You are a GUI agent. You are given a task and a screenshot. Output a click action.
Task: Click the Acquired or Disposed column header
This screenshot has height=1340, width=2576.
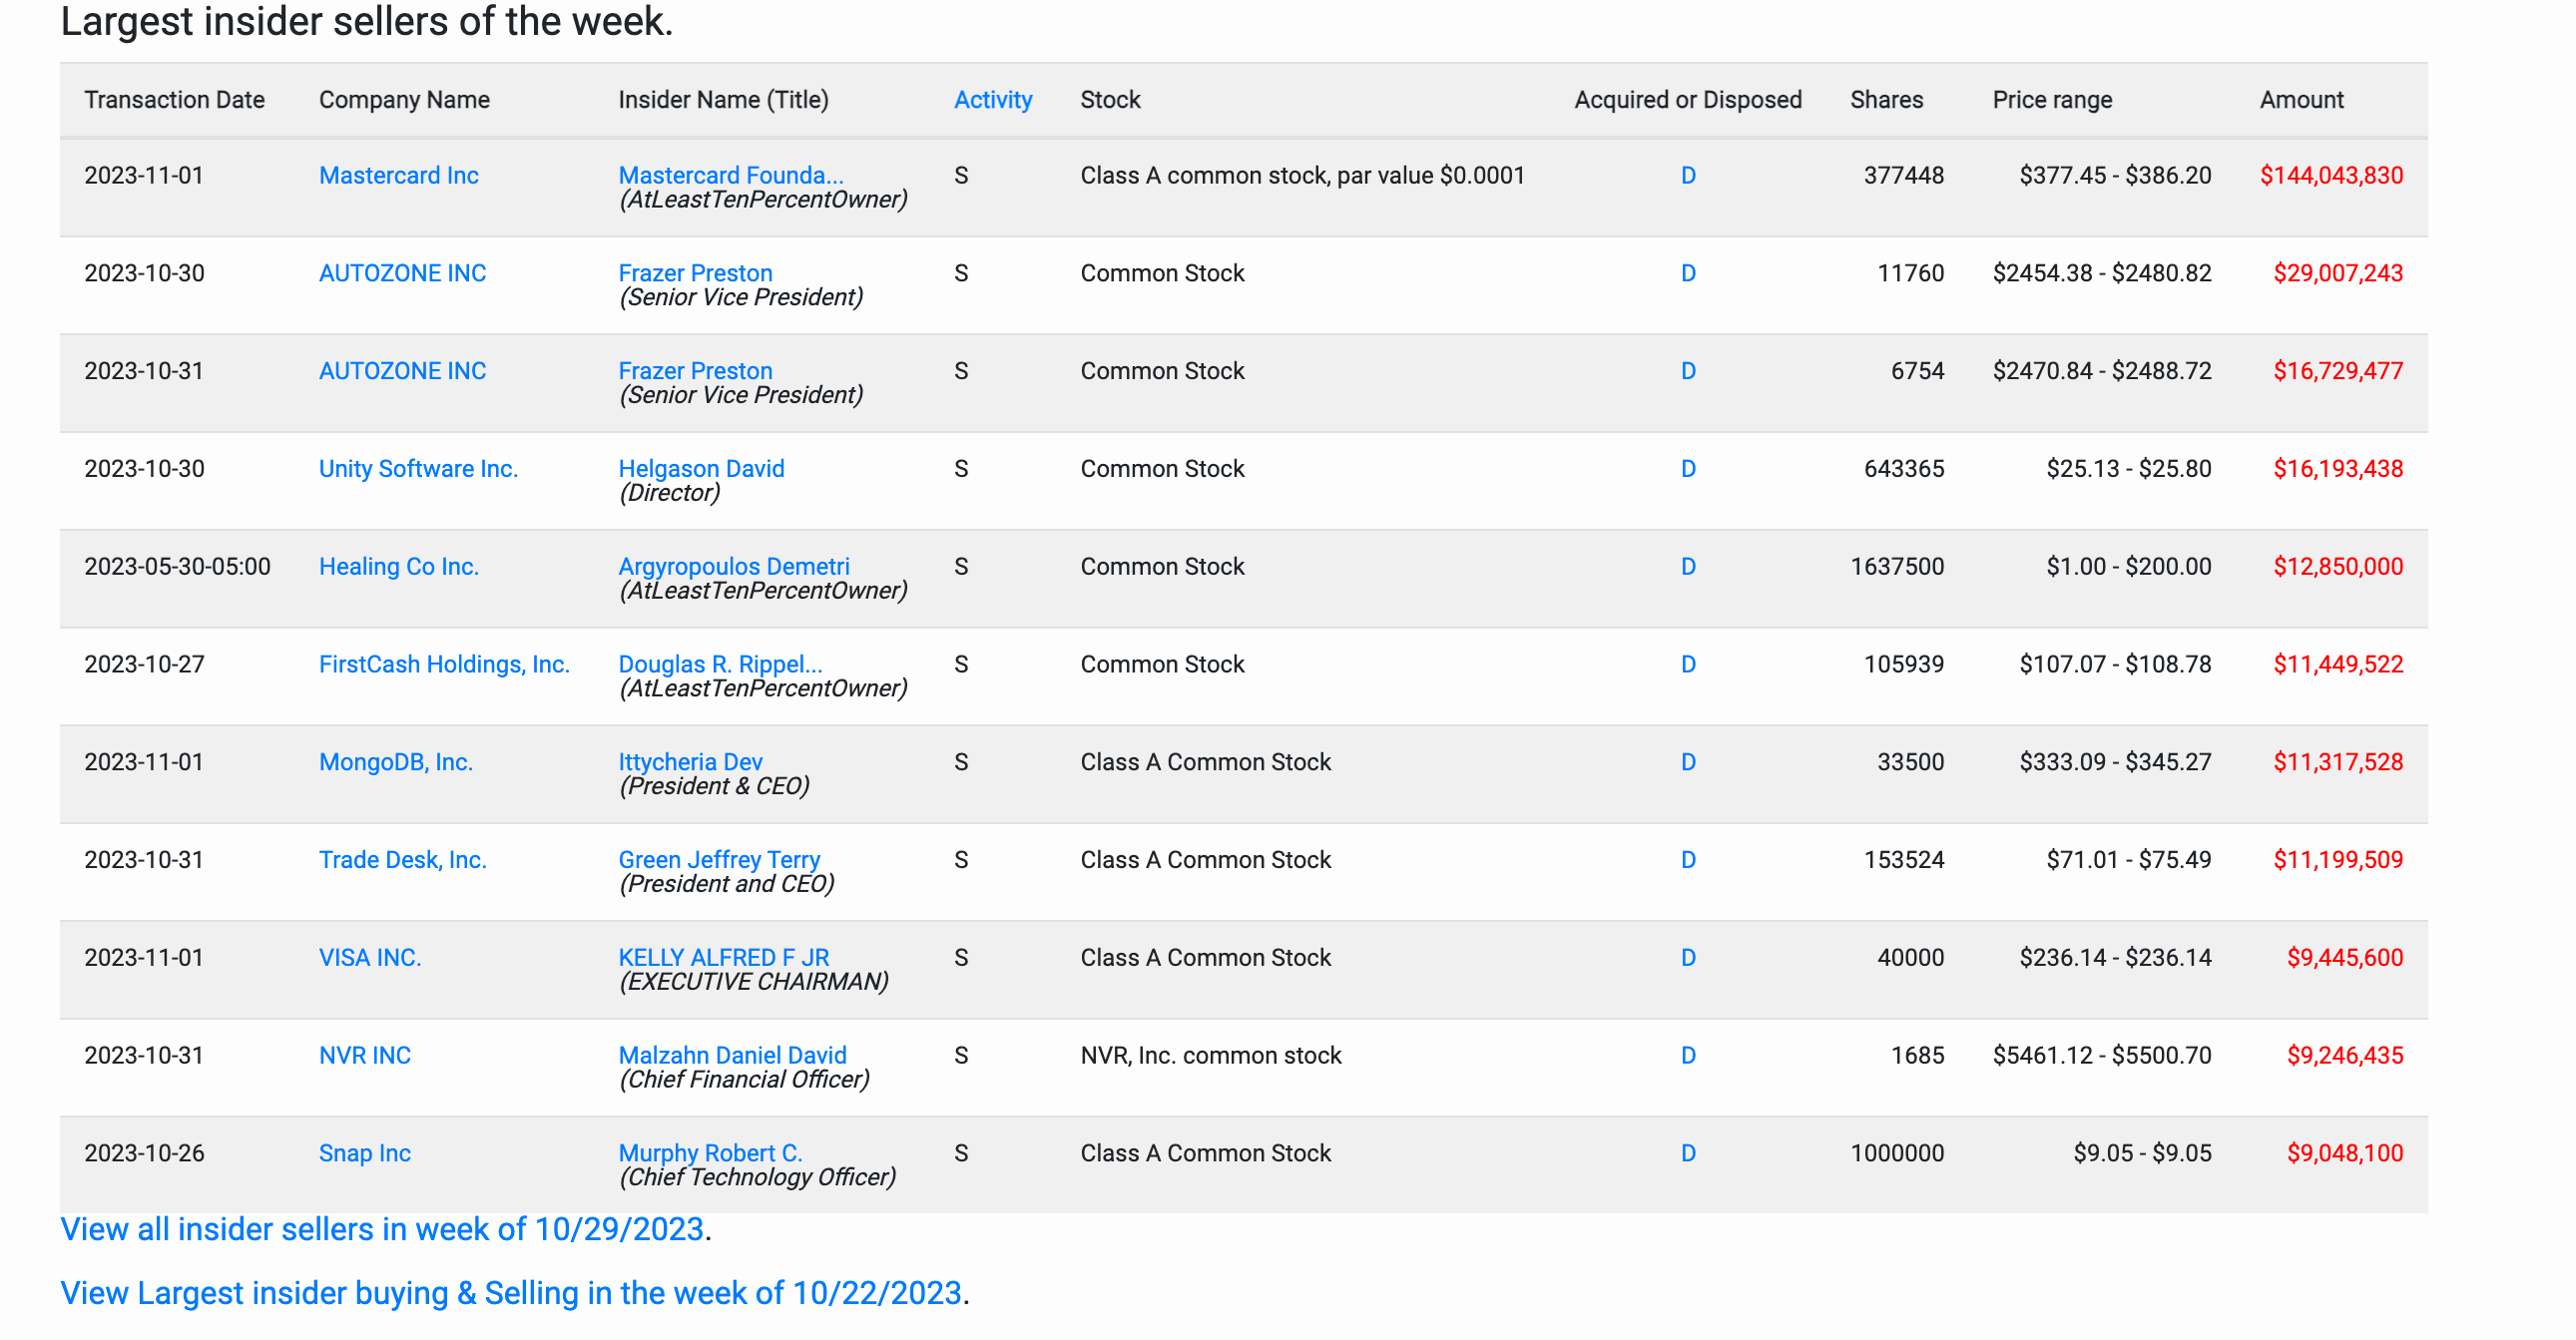[x=1688, y=100]
